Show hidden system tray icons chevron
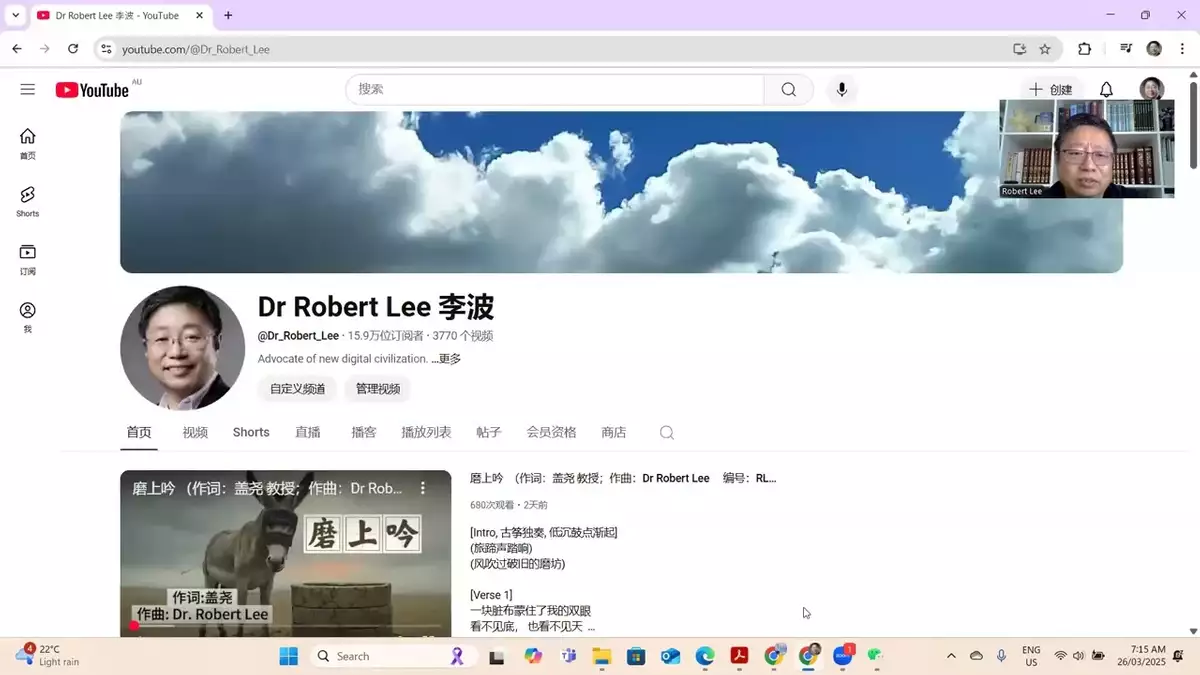Viewport: 1200px width, 675px height. pos(951,656)
